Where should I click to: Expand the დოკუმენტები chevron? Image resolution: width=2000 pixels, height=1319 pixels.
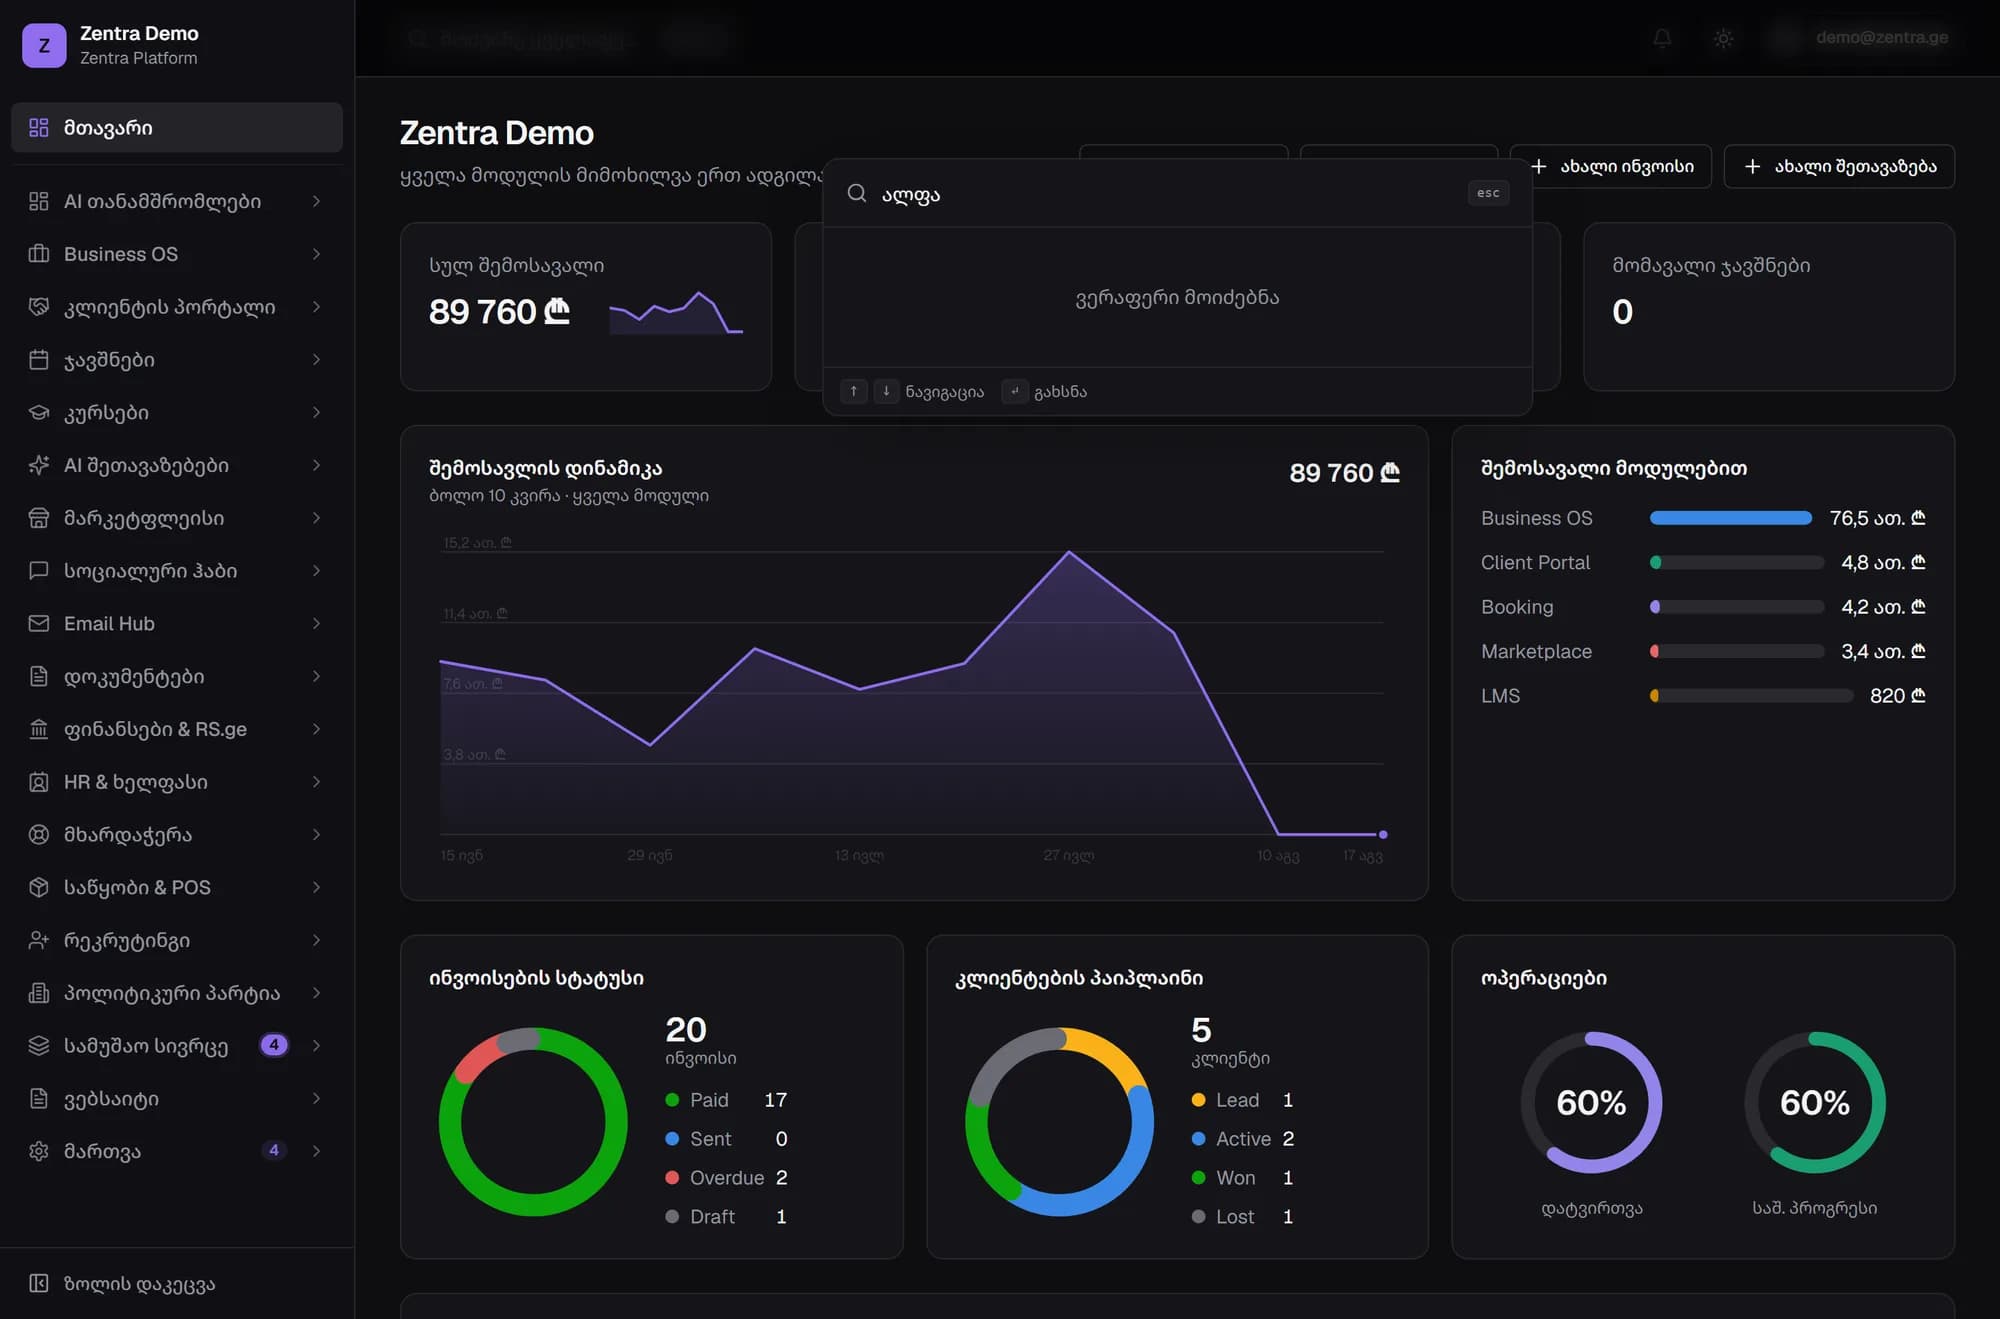(316, 677)
